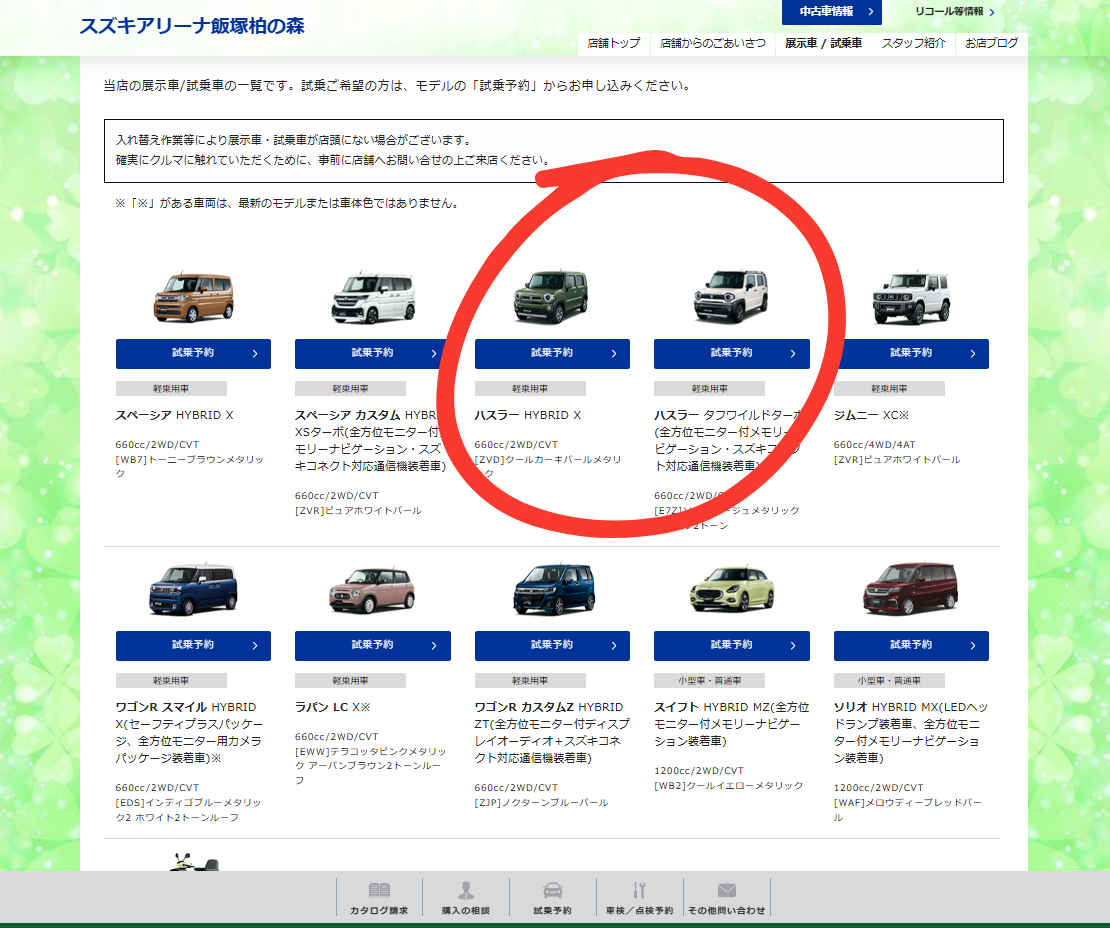The width and height of the screenshot is (1110, 928).
Task: Book test drive for スペーシア カスタム
Action: [372, 353]
